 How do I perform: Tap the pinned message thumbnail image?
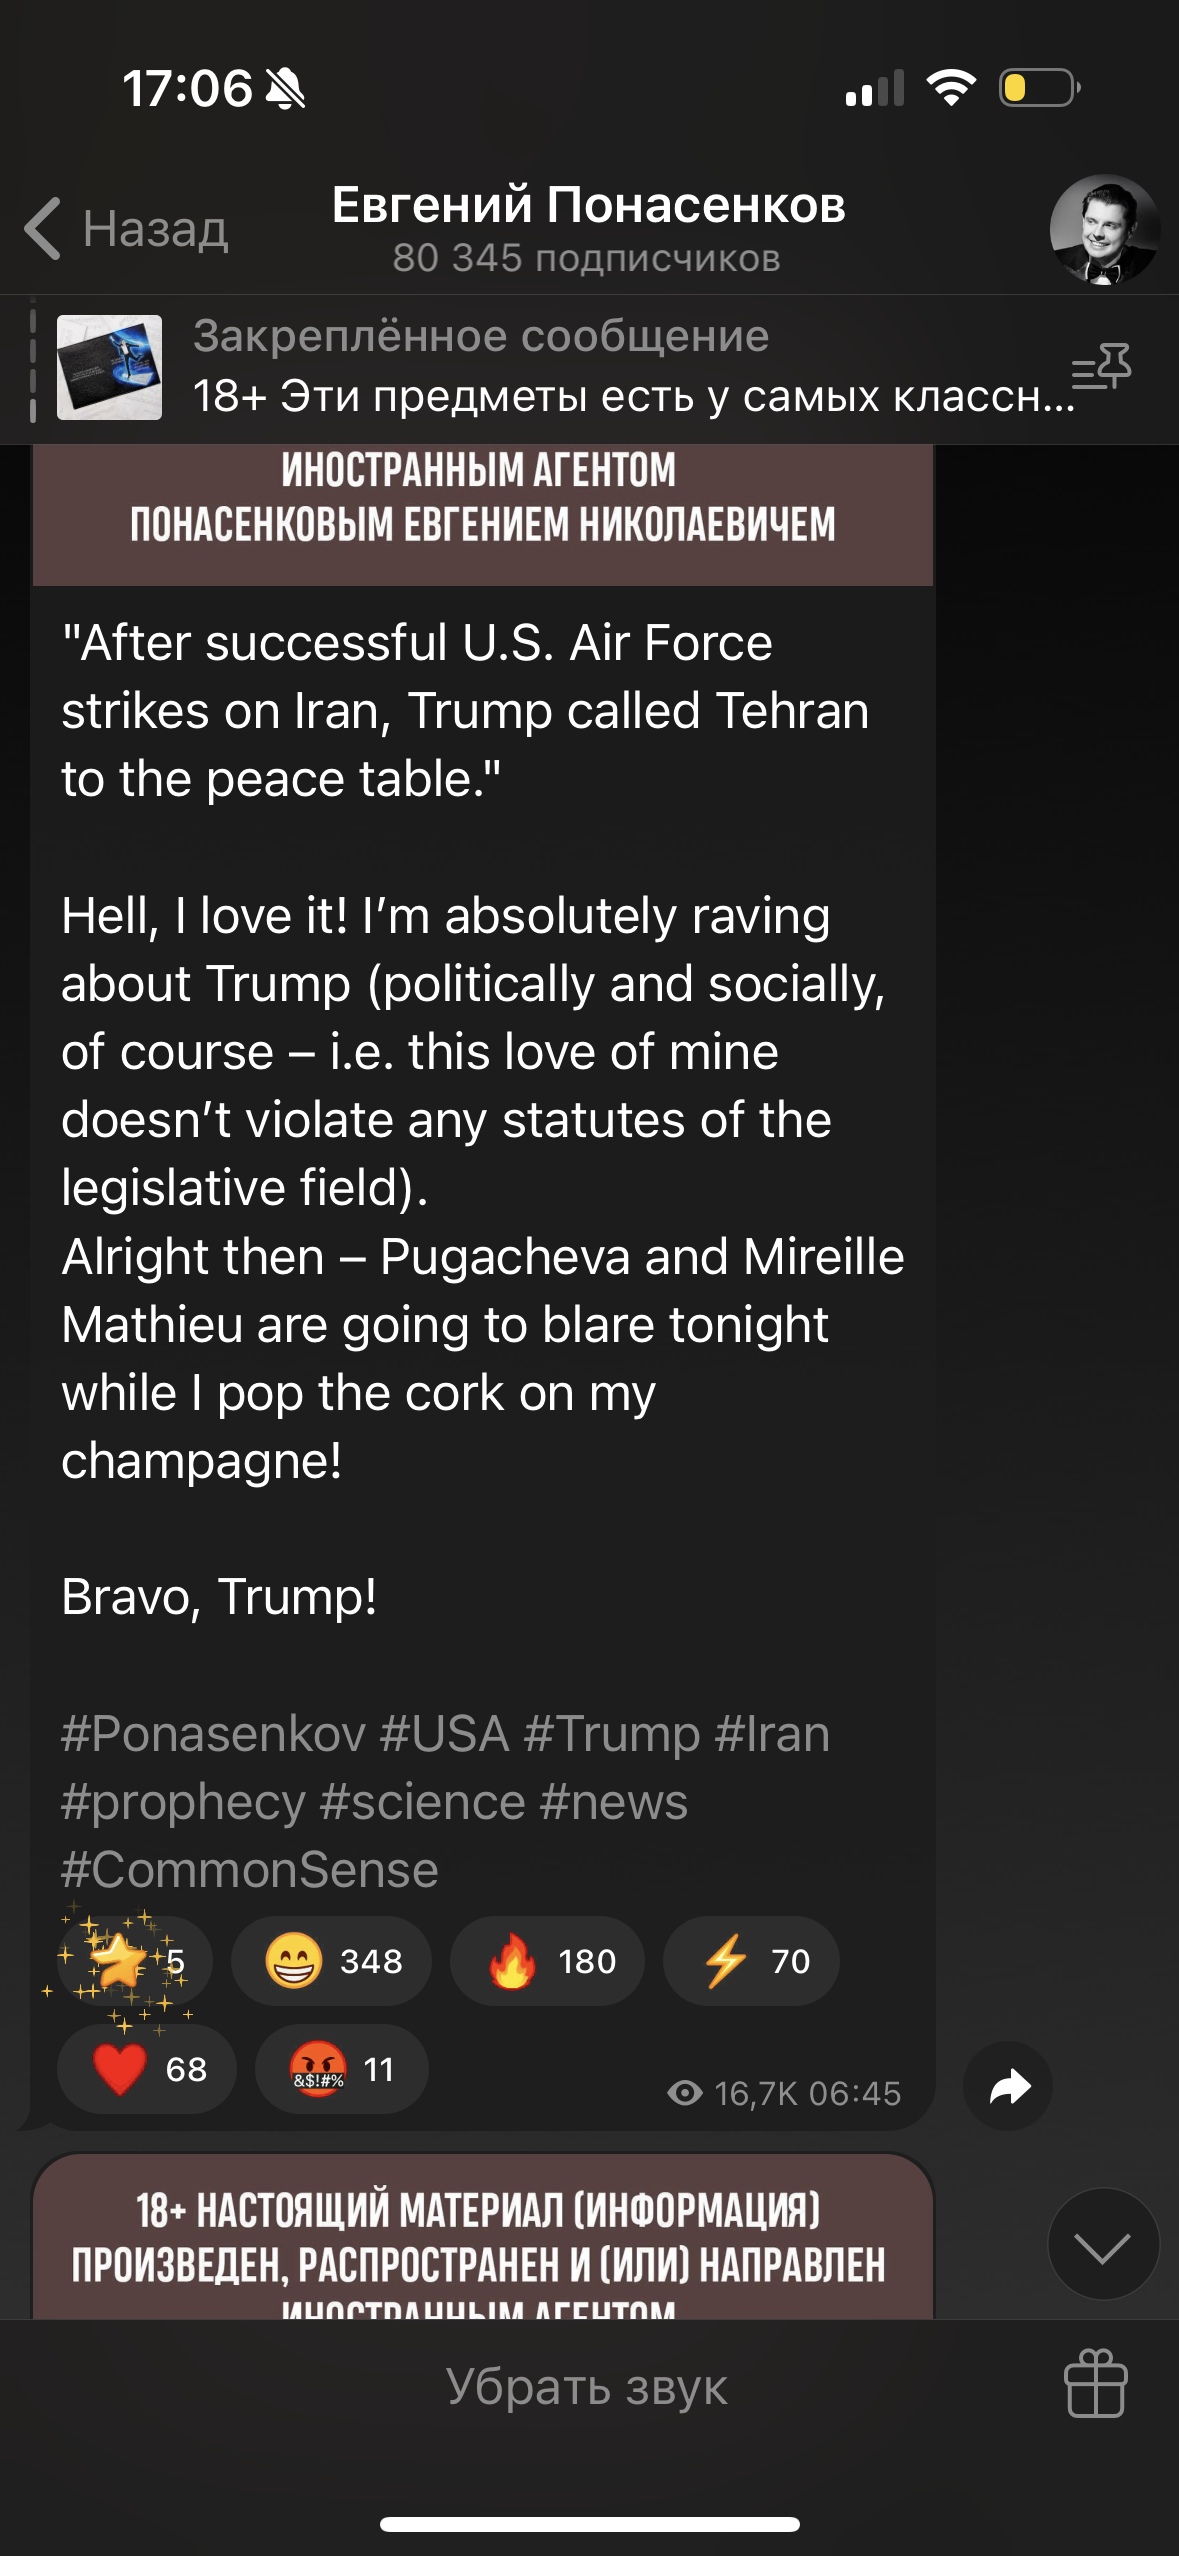(109, 367)
